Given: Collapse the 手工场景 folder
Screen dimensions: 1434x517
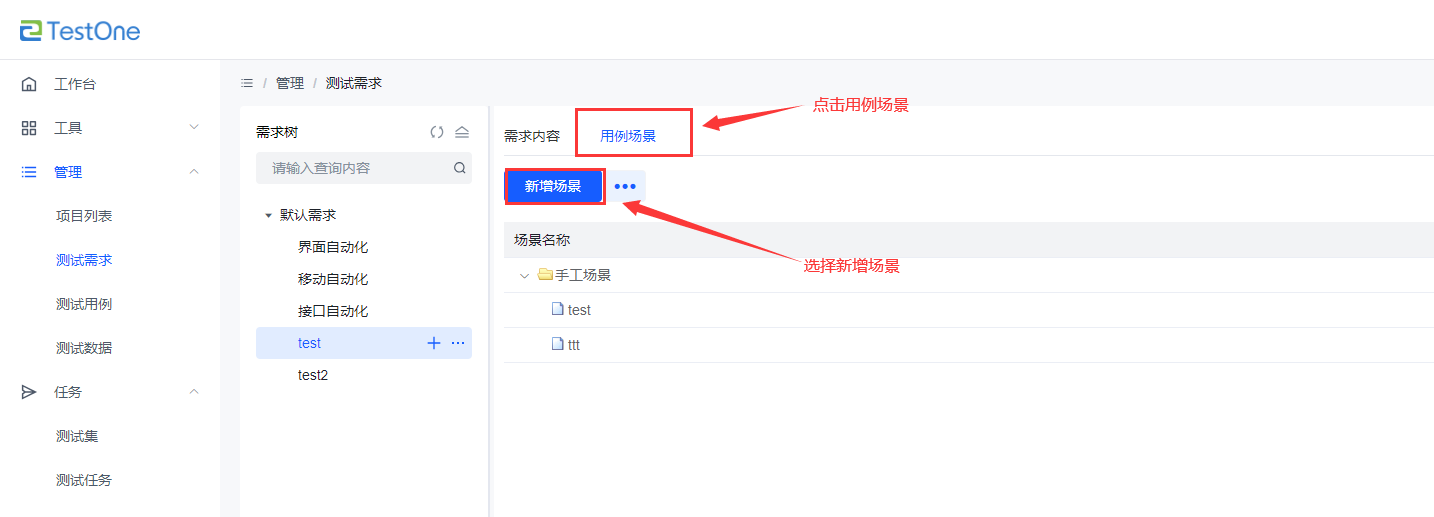Looking at the screenshot, I should pyautogui.click(x=524, y=275).
